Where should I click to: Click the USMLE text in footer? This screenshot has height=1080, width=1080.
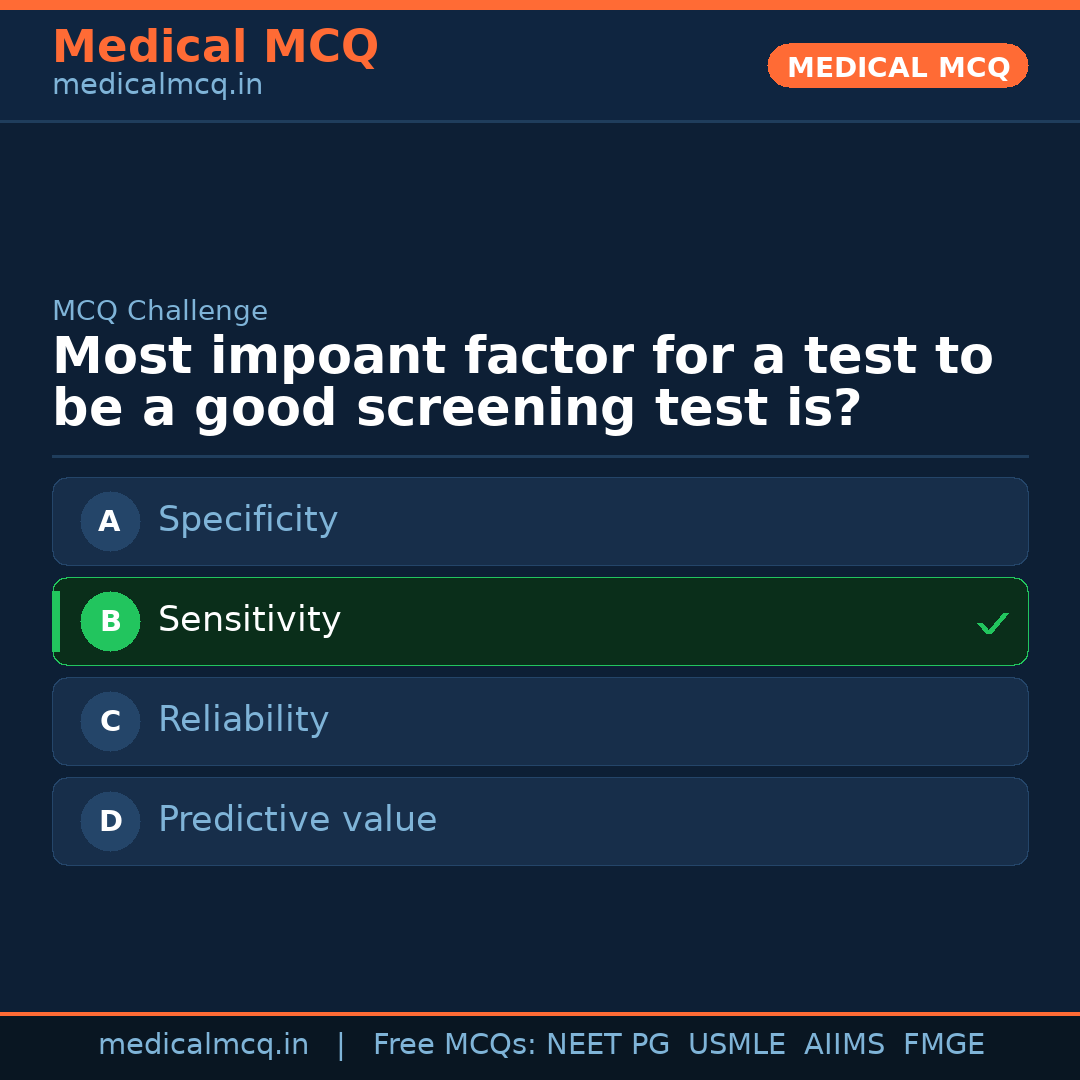coord(736,1045)
